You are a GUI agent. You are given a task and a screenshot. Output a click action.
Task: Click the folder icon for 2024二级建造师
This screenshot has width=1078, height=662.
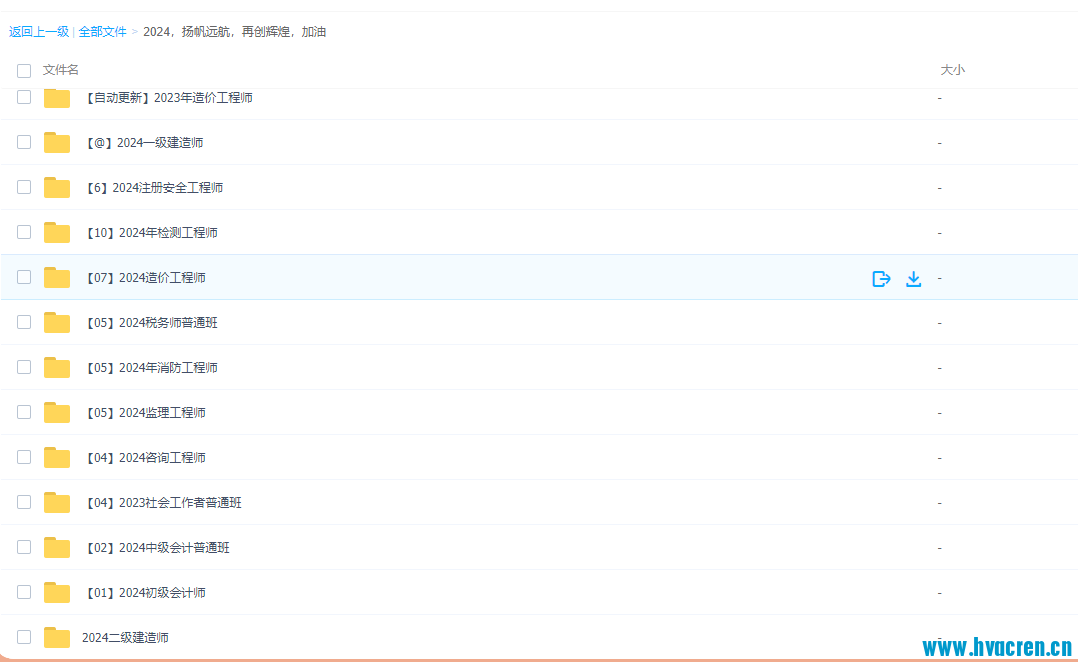click(x=57, y=638)
